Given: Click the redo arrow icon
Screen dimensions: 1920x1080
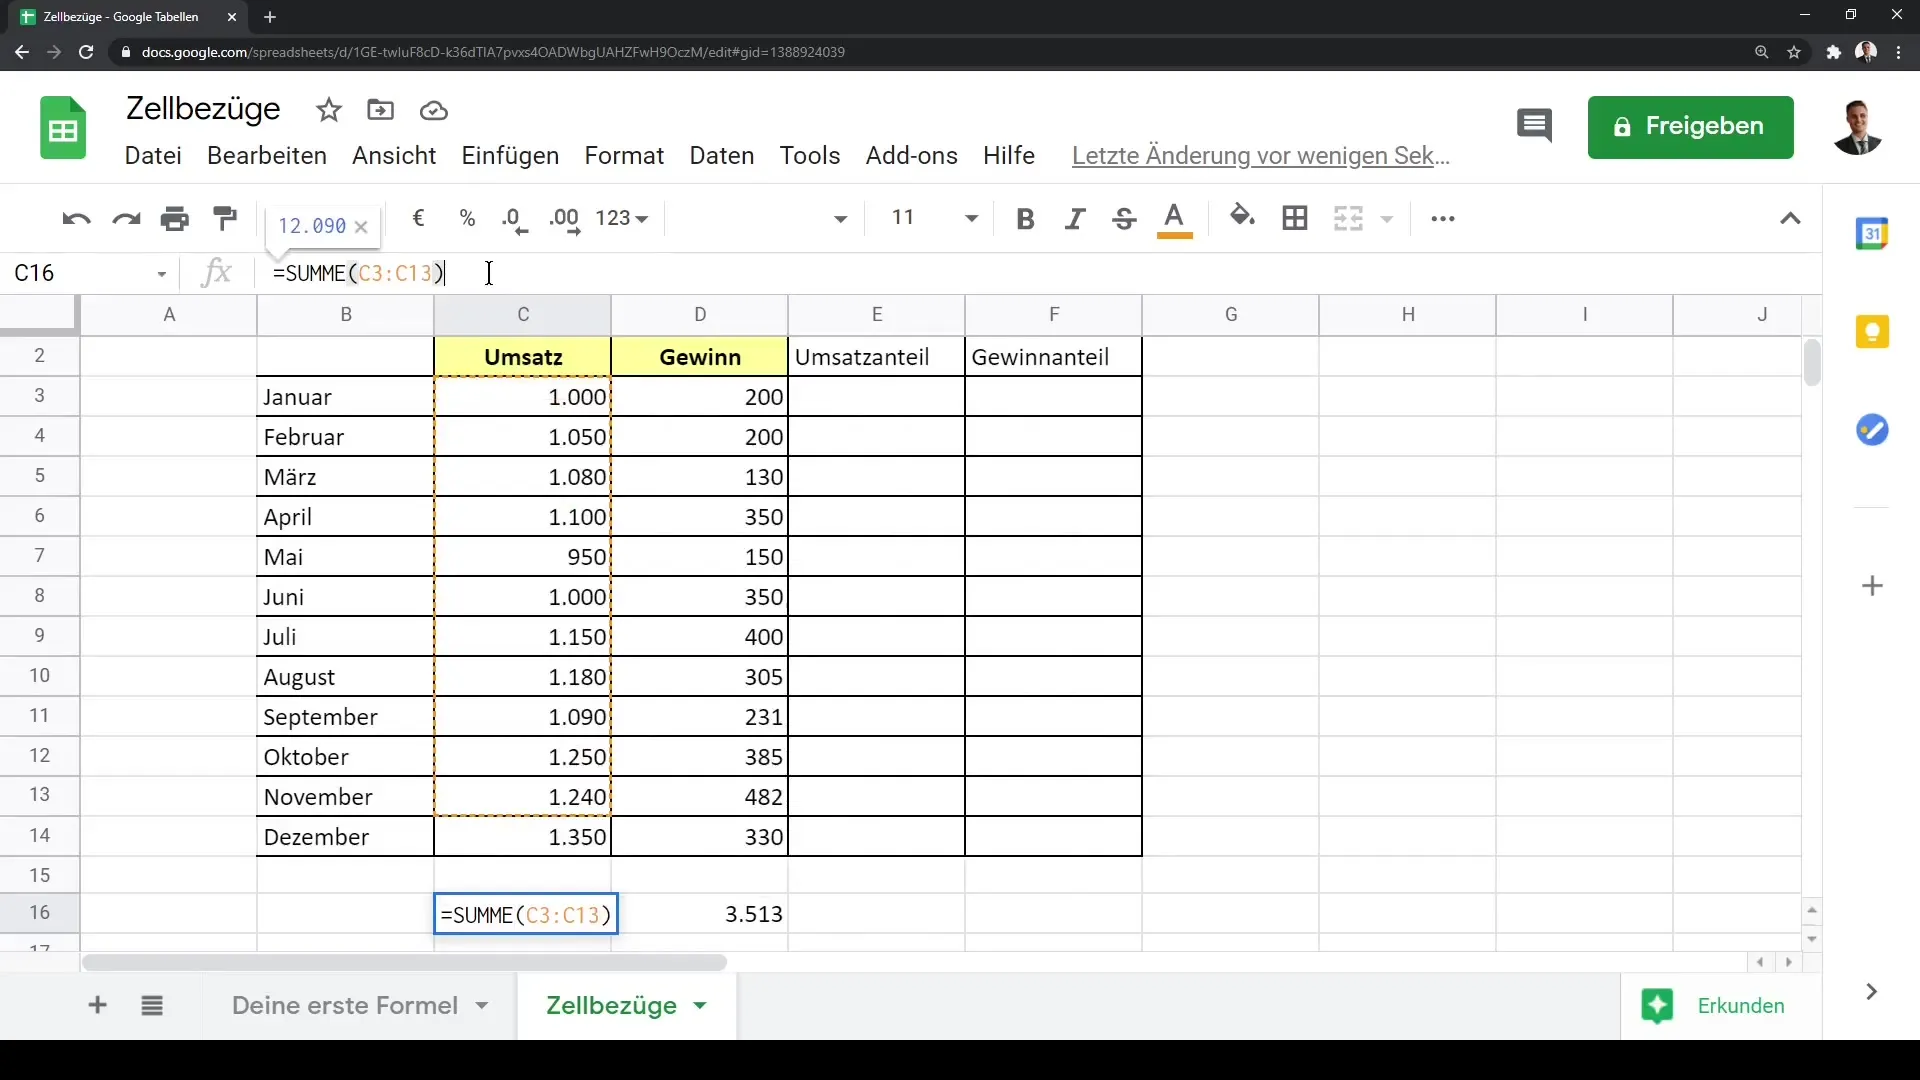Looking at the screenshot, I should tap(126, 219).
